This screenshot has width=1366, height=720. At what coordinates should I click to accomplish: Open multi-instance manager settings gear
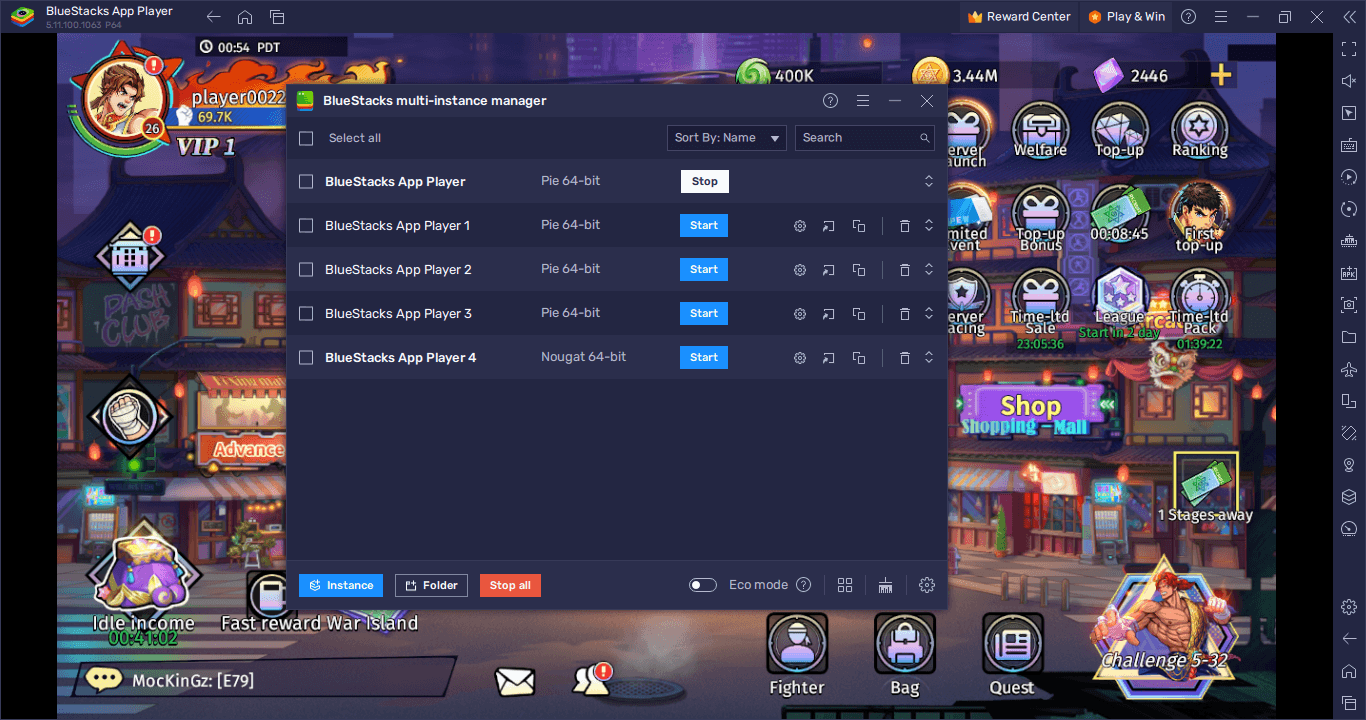pos(927,585)
